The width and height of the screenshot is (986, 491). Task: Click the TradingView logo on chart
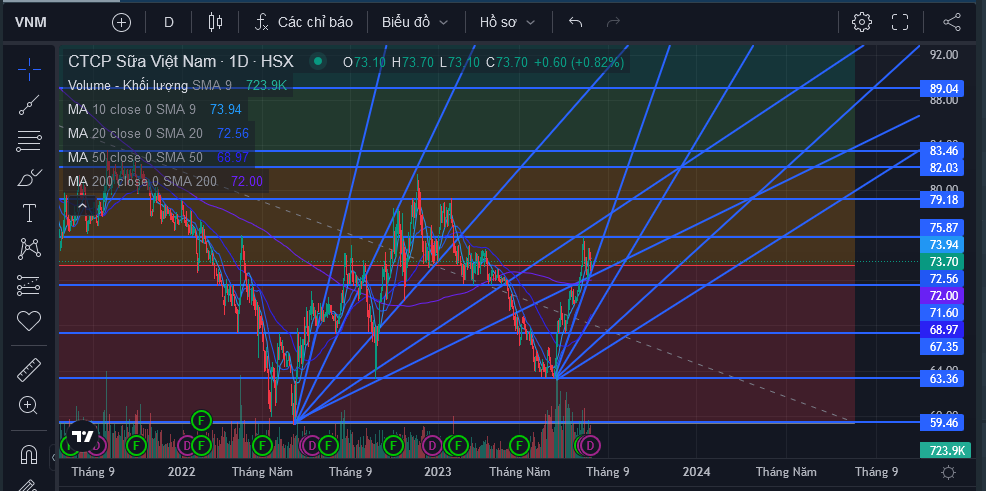(x=82, y=436)
